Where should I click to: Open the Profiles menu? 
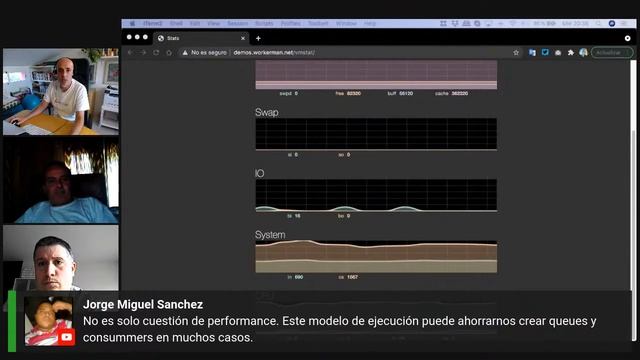pyautogui.click(x=291, y=24)
